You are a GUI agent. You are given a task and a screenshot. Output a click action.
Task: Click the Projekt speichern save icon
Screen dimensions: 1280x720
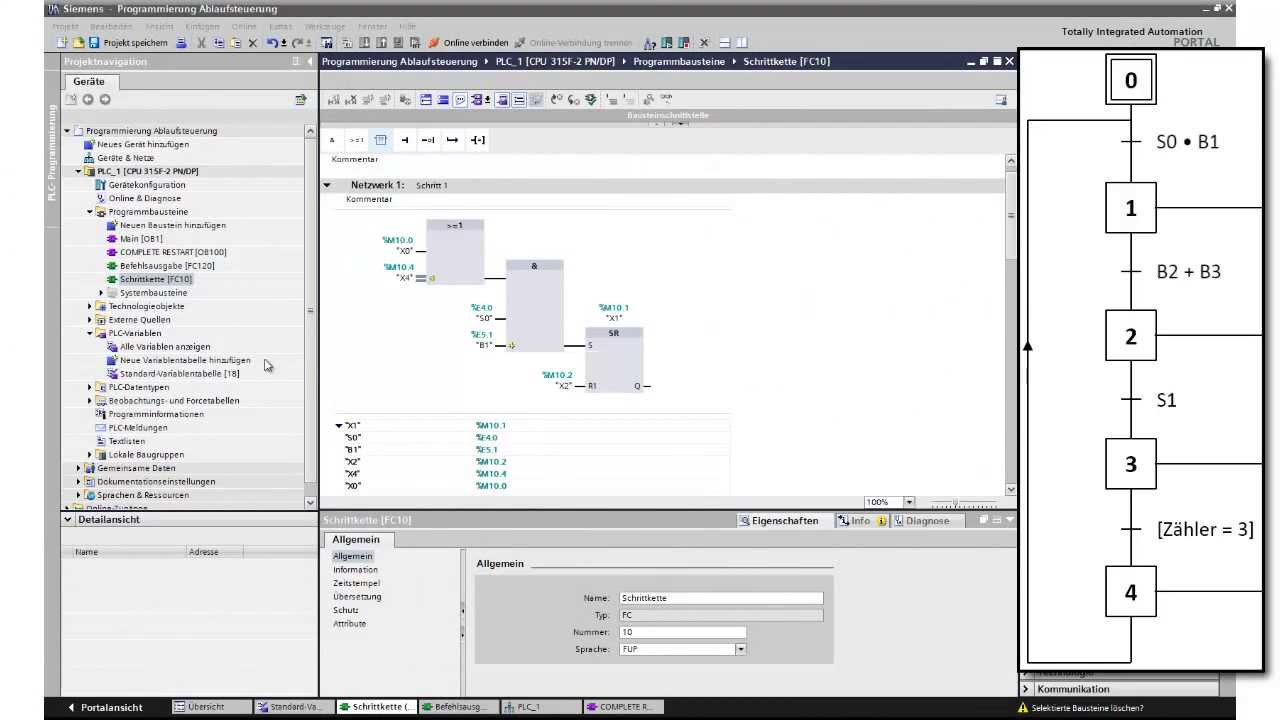coord(94,43)
